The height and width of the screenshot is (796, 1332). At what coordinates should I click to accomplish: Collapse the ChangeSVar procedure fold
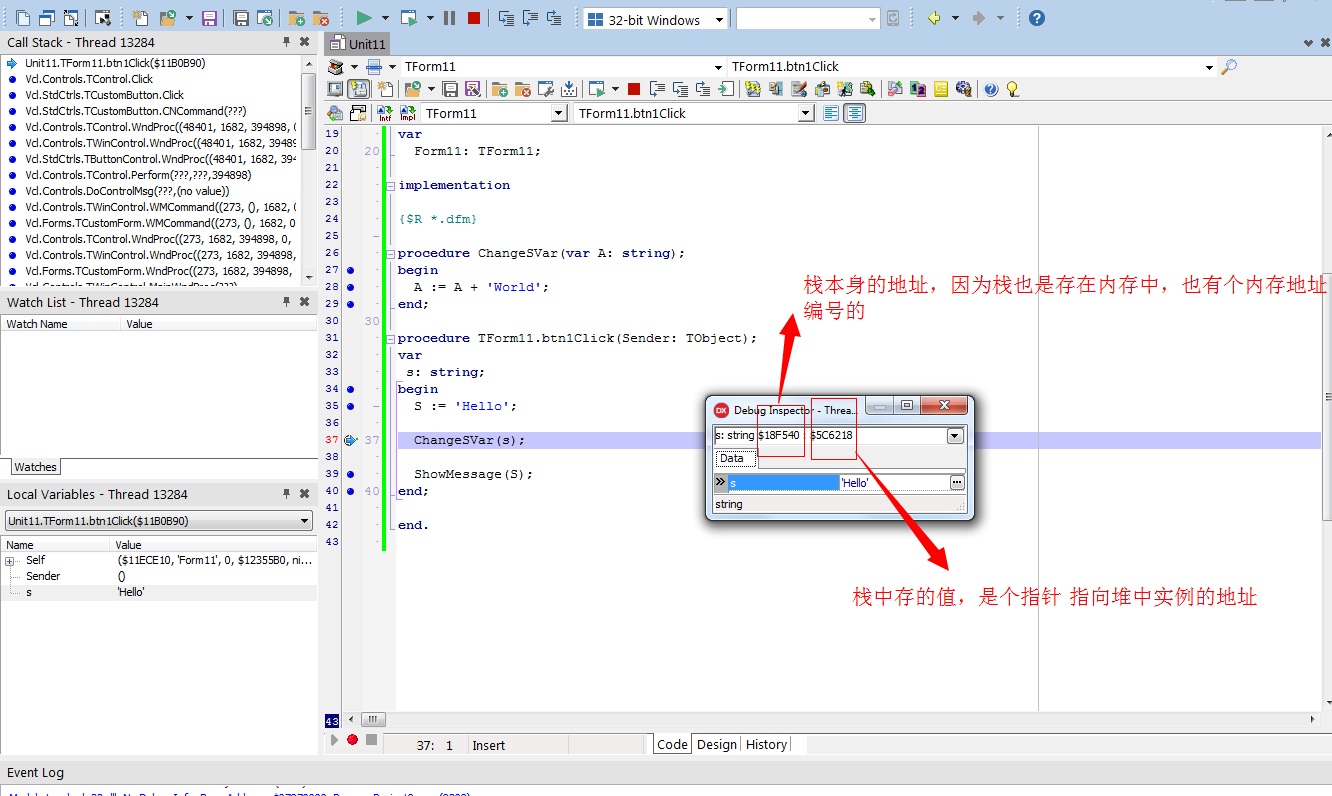click(390, 254)
